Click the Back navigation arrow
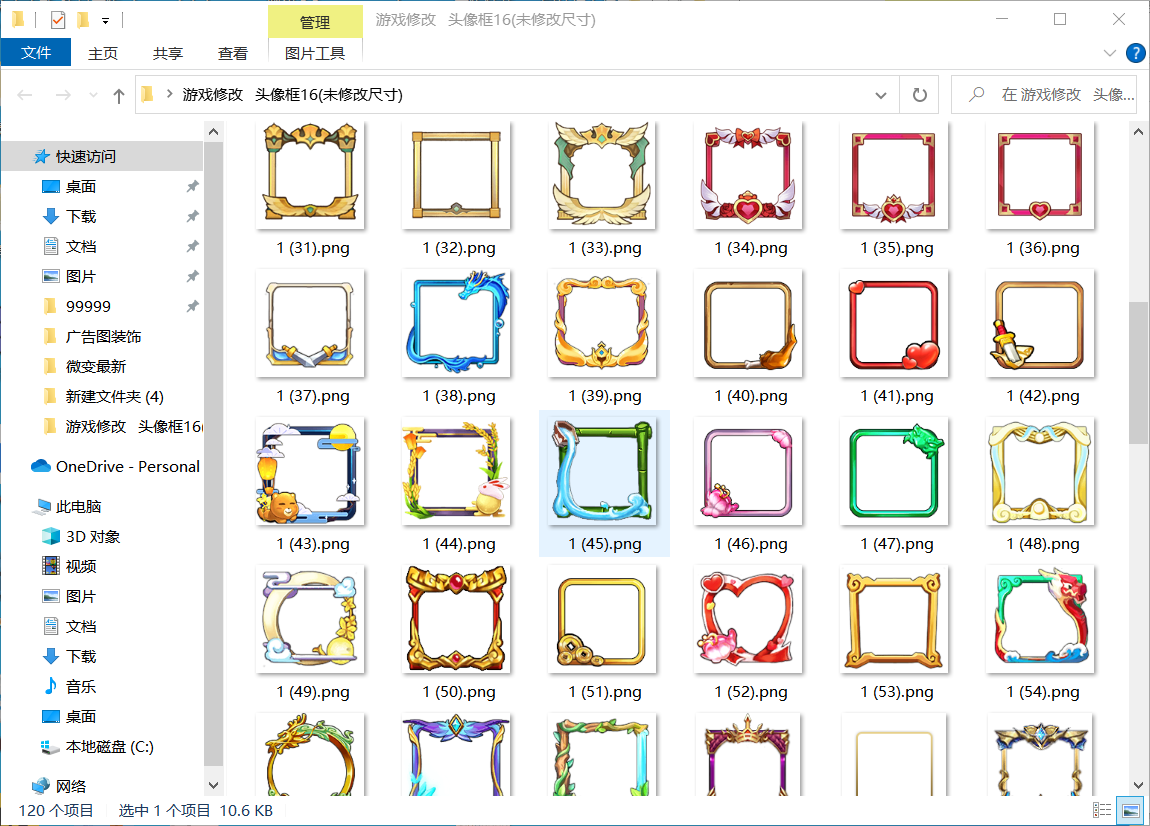 tap(26, 95)
